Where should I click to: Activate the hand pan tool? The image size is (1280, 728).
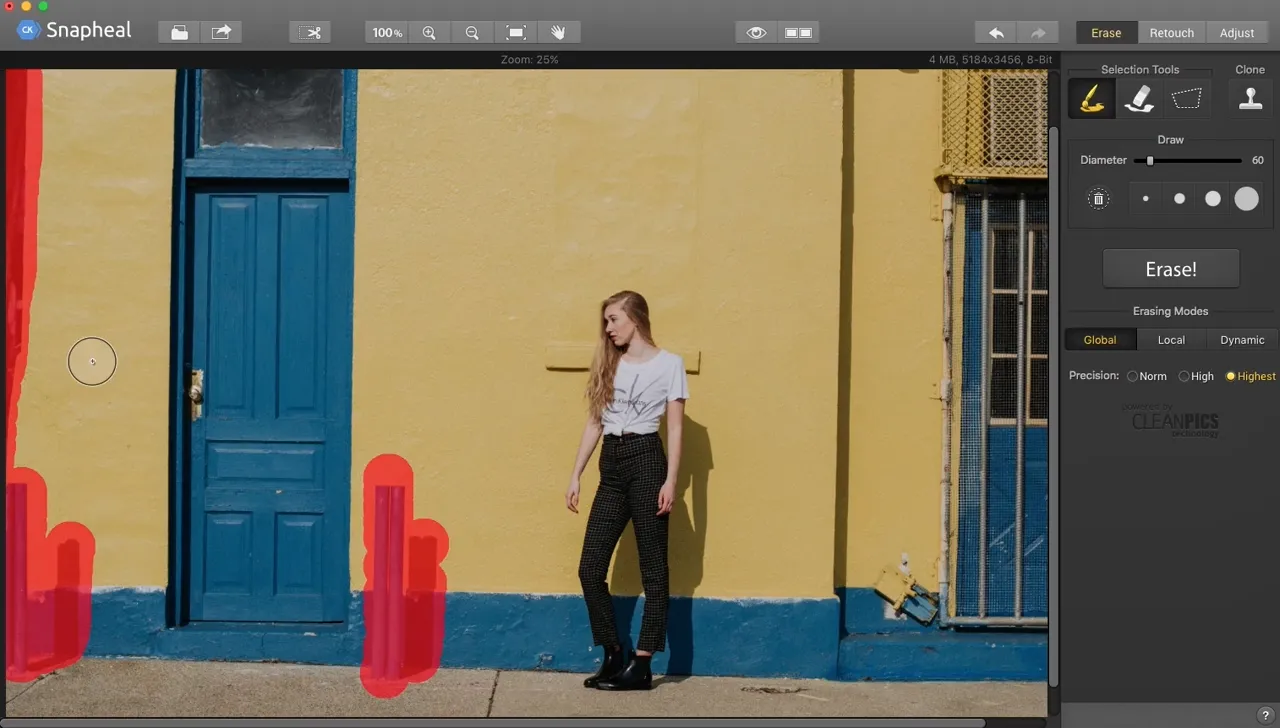(x=558, y=32)
